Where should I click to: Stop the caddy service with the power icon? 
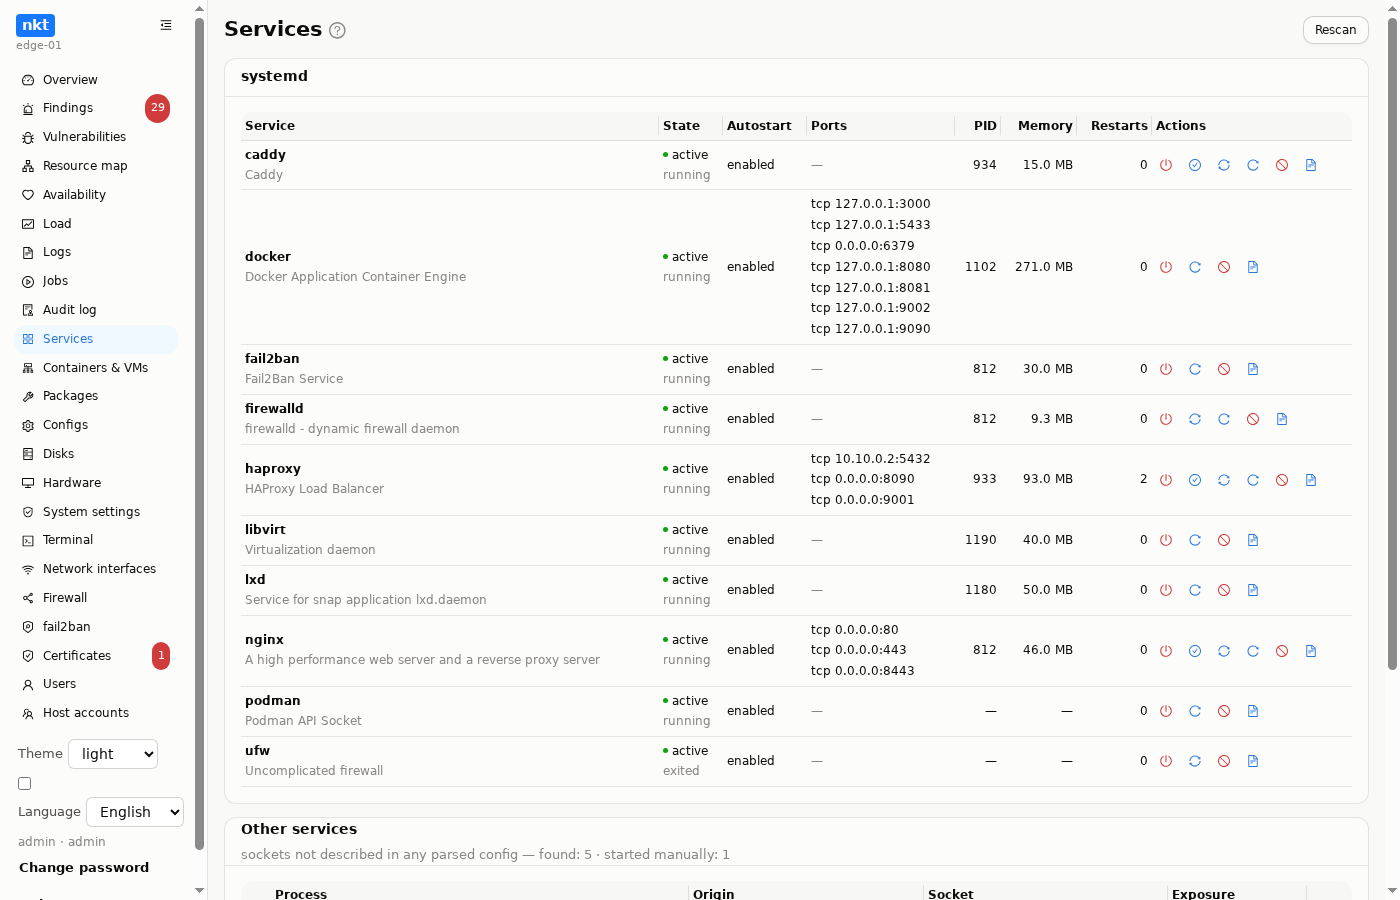pyautogui.click(x=1166, y=165)
